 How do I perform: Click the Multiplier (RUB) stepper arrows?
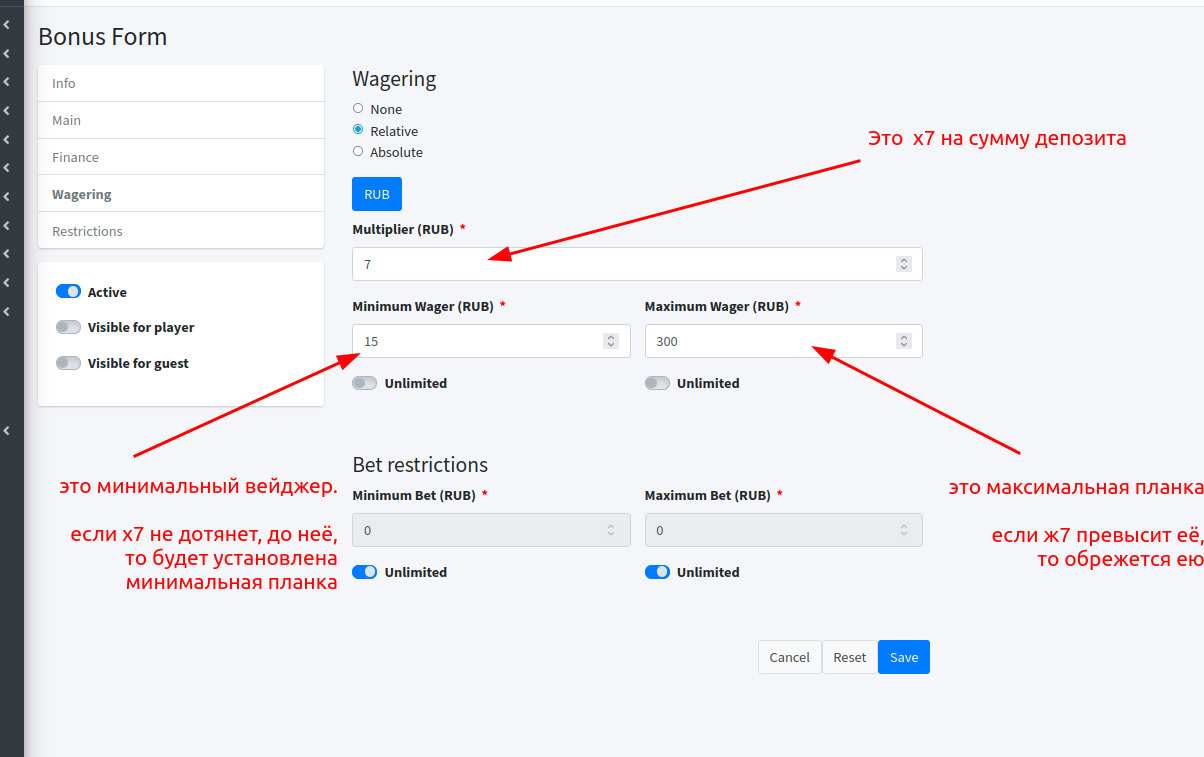[904, 264]
